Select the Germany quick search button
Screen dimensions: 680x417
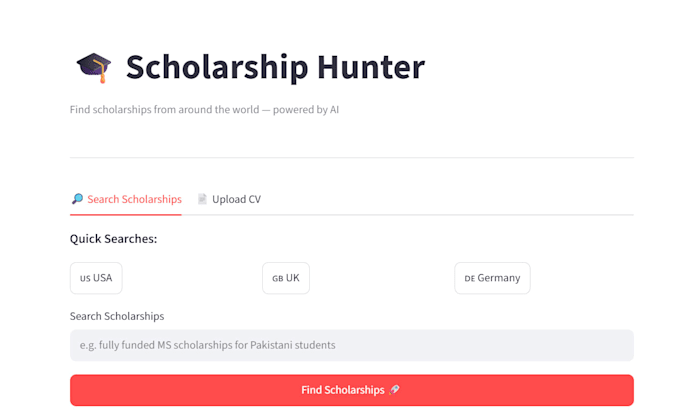point(492,278)
